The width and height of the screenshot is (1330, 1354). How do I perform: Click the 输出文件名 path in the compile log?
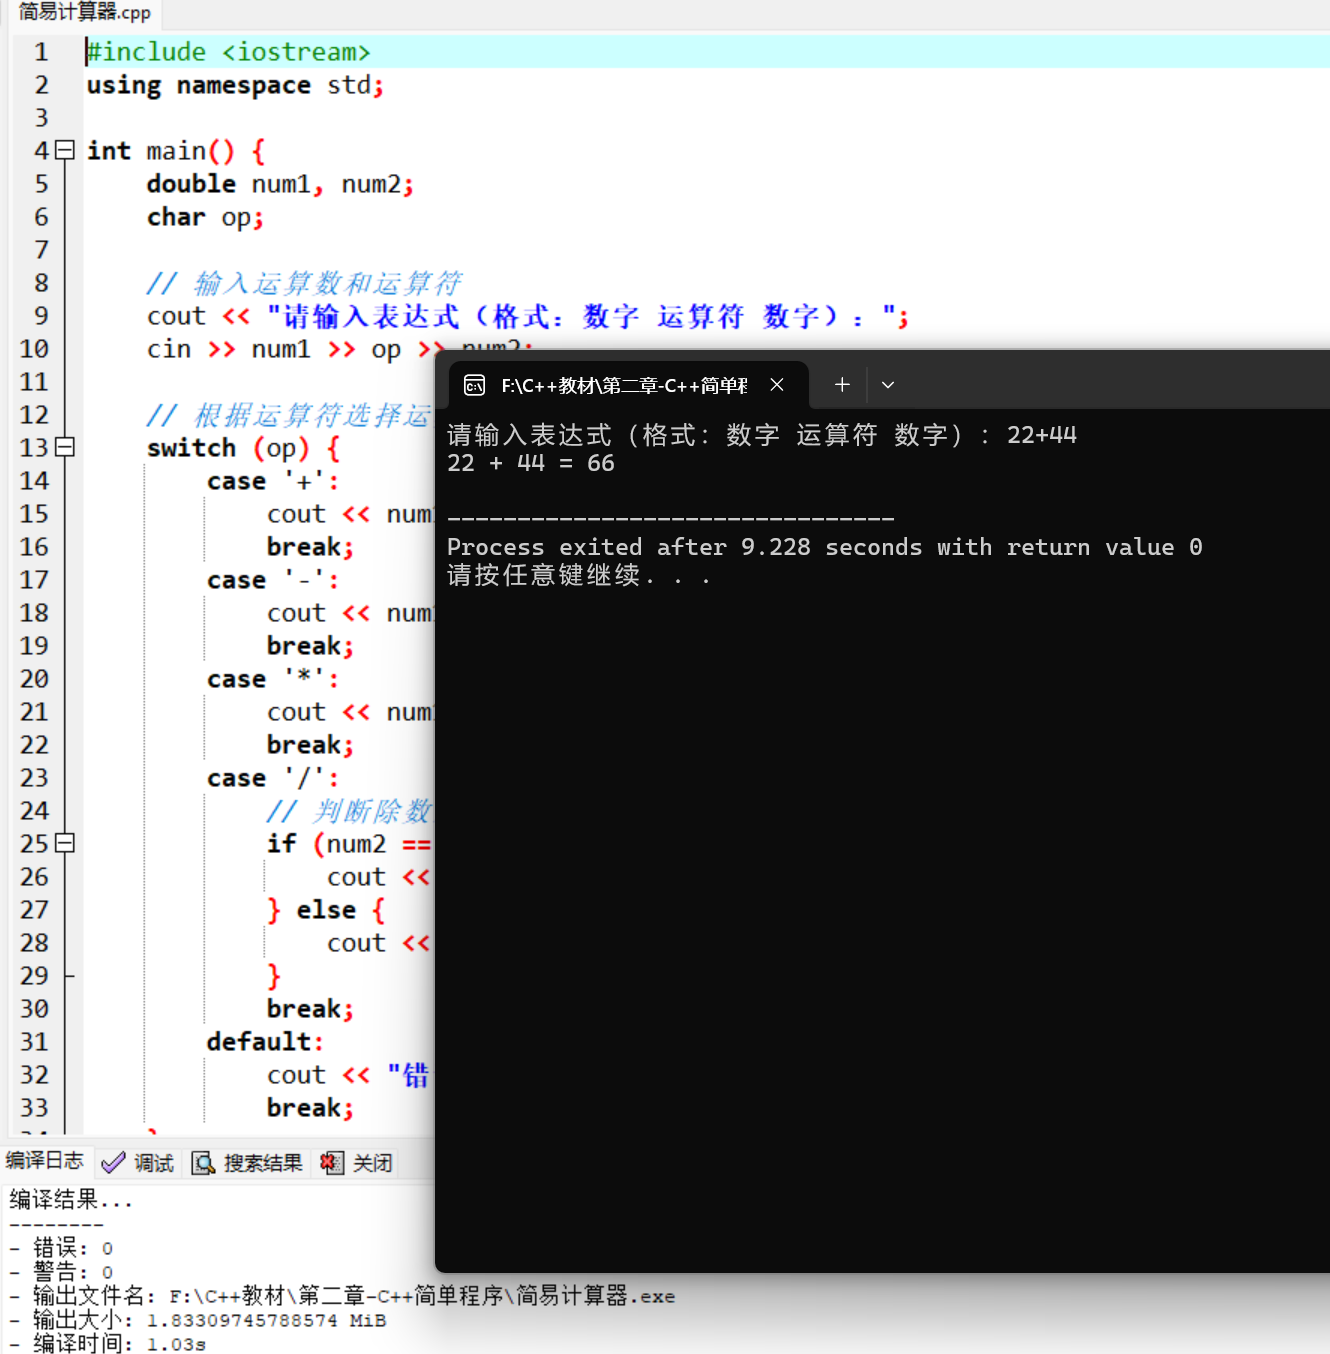343,1296
